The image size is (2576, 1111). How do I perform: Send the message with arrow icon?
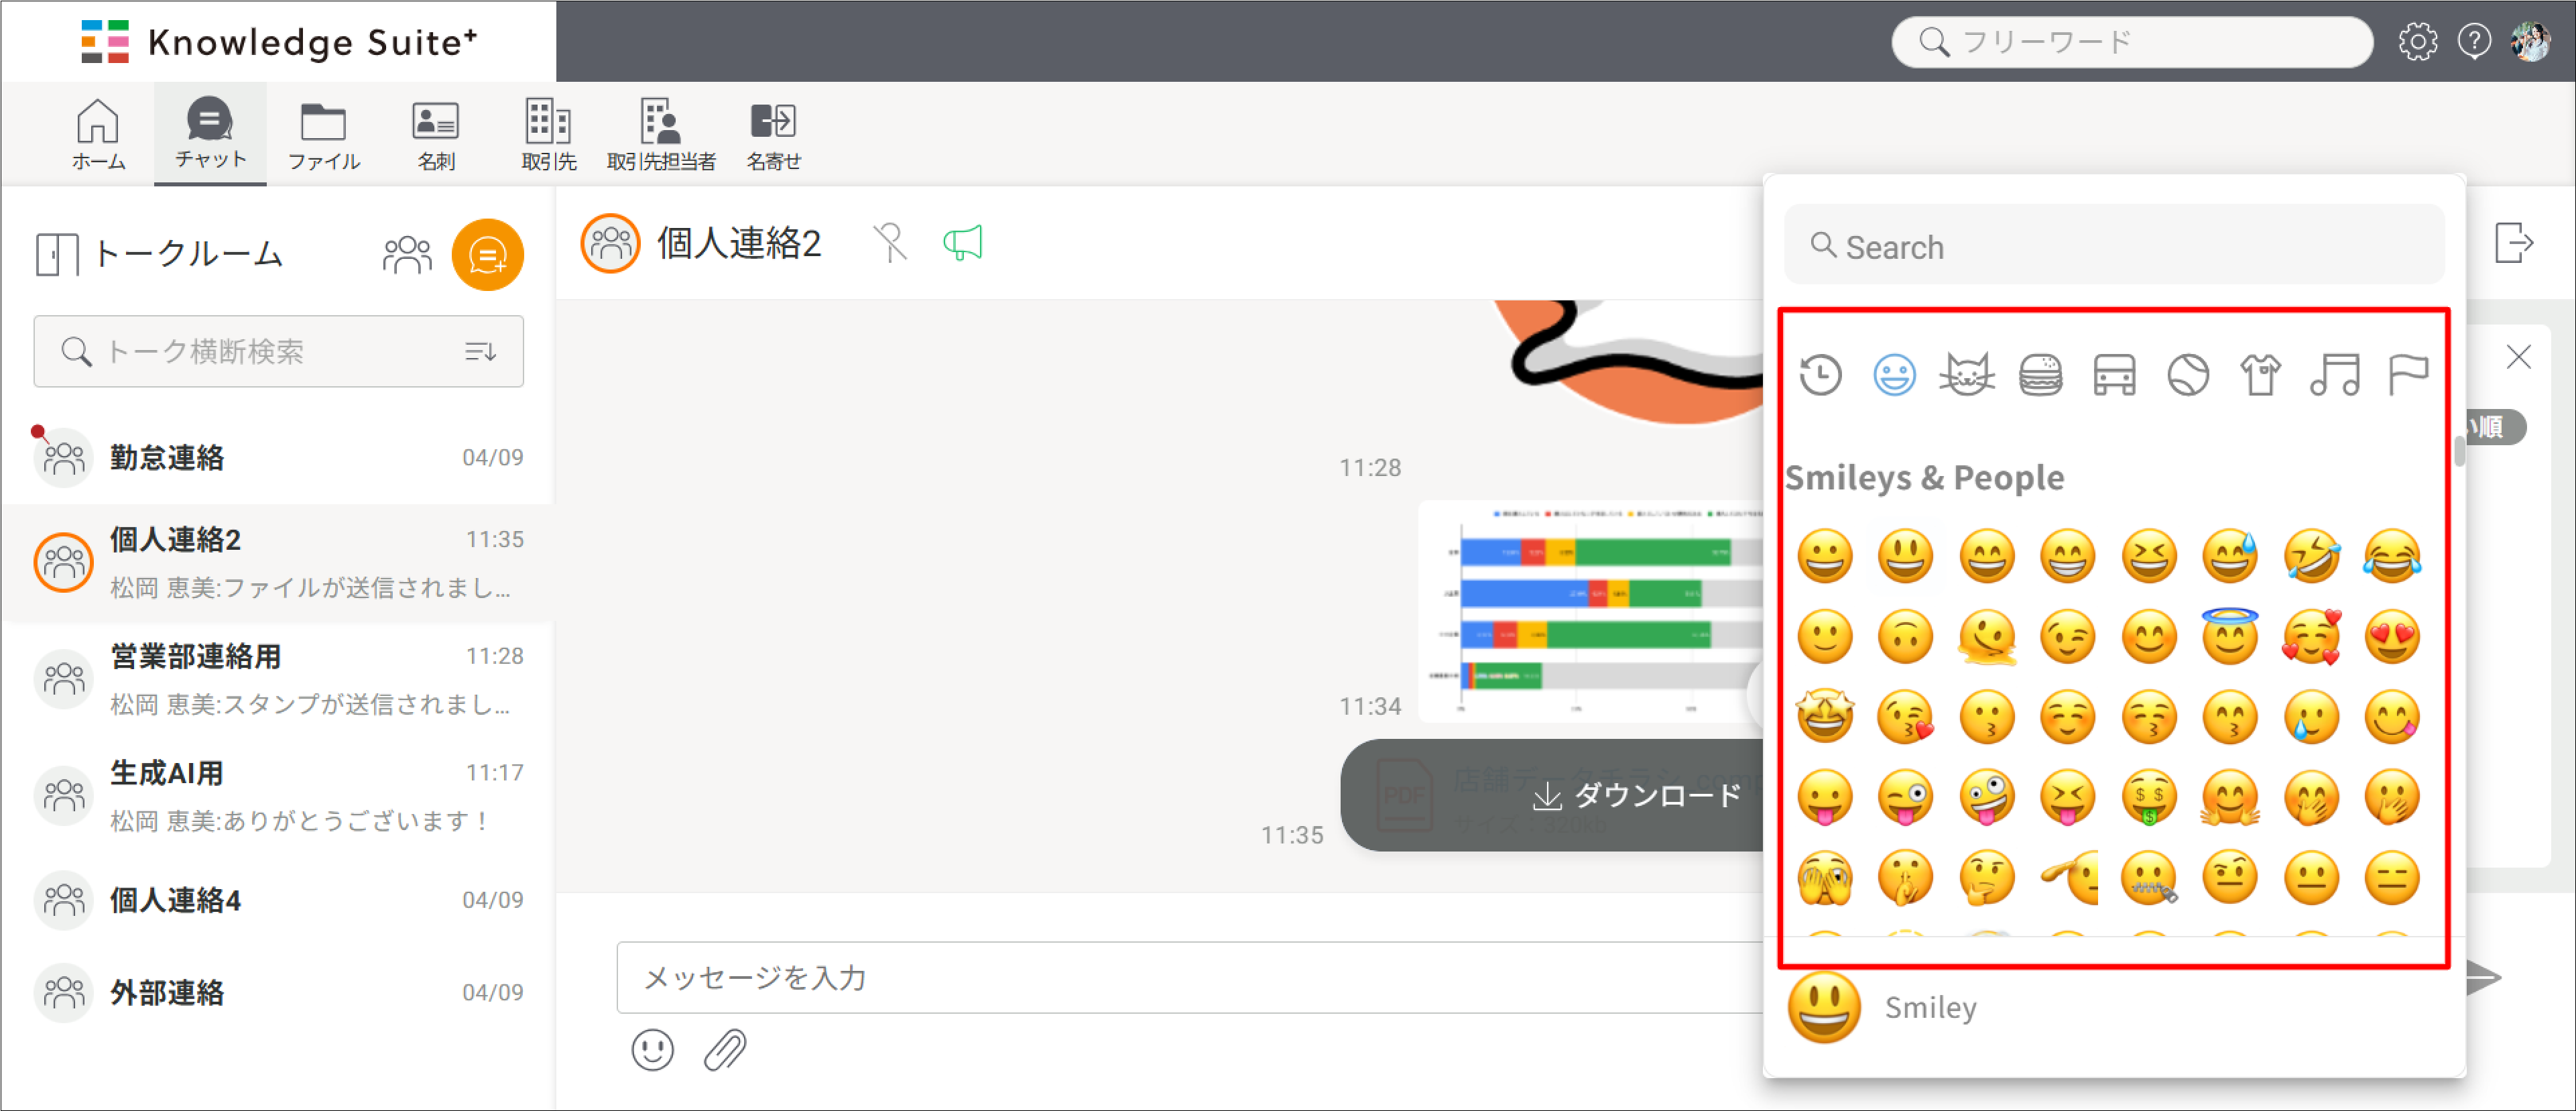point(2485,977)
